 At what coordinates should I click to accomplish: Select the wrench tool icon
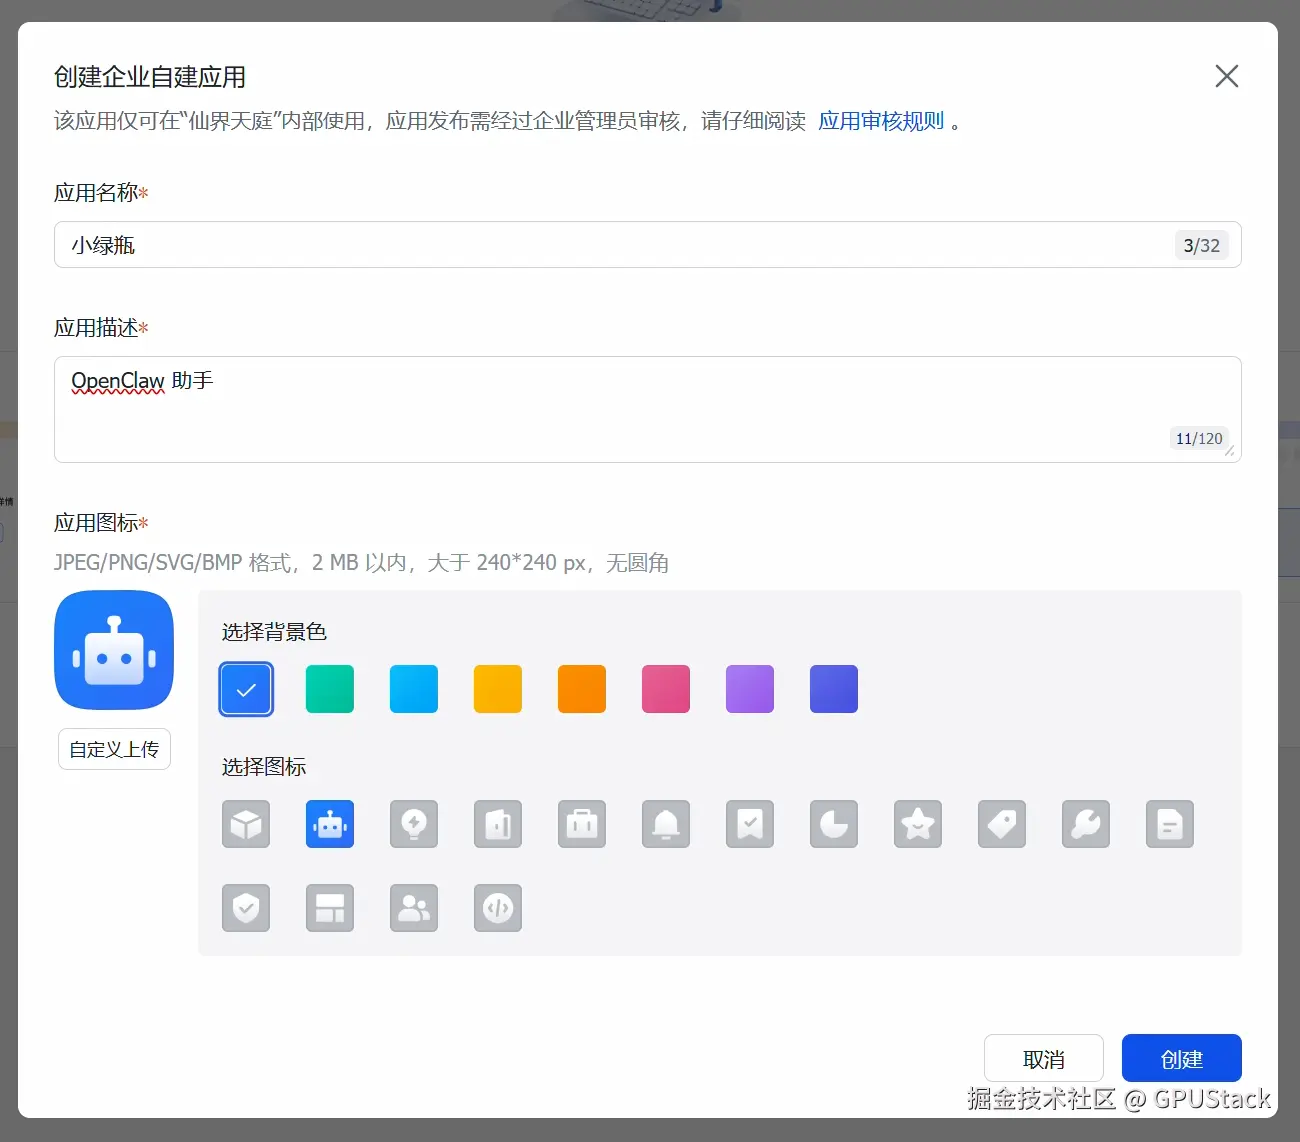click(x=1086, y=824)
